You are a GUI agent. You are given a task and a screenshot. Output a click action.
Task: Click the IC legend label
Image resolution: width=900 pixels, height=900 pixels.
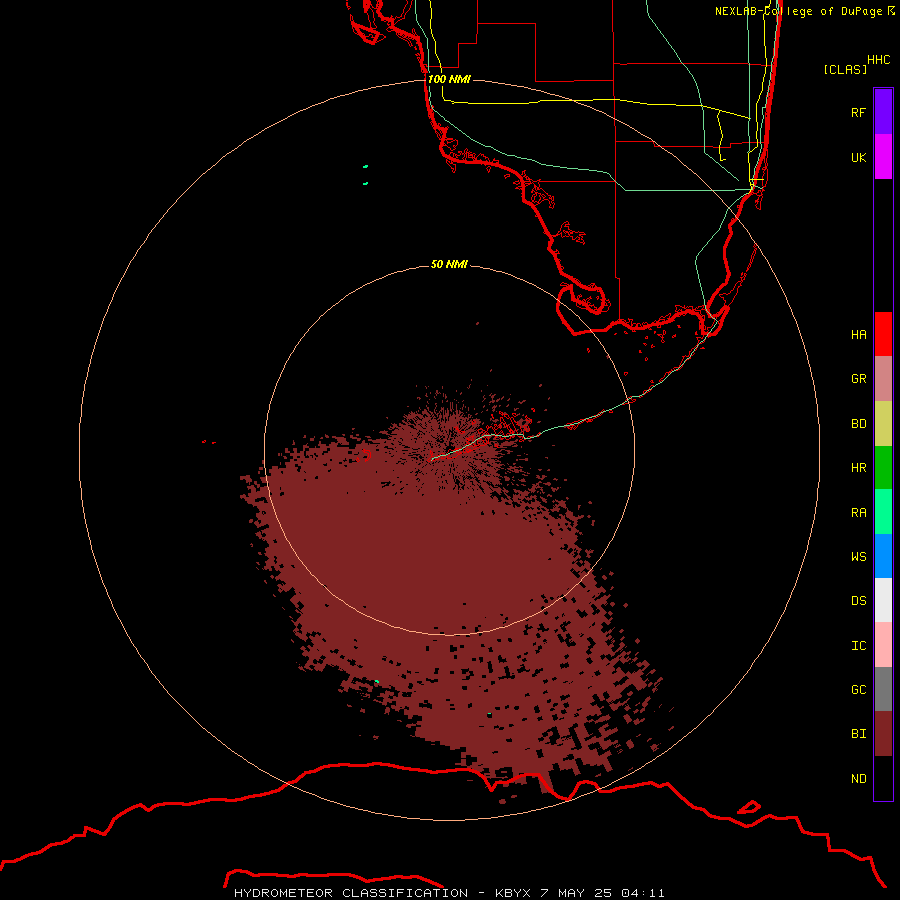tap(858, 646)
